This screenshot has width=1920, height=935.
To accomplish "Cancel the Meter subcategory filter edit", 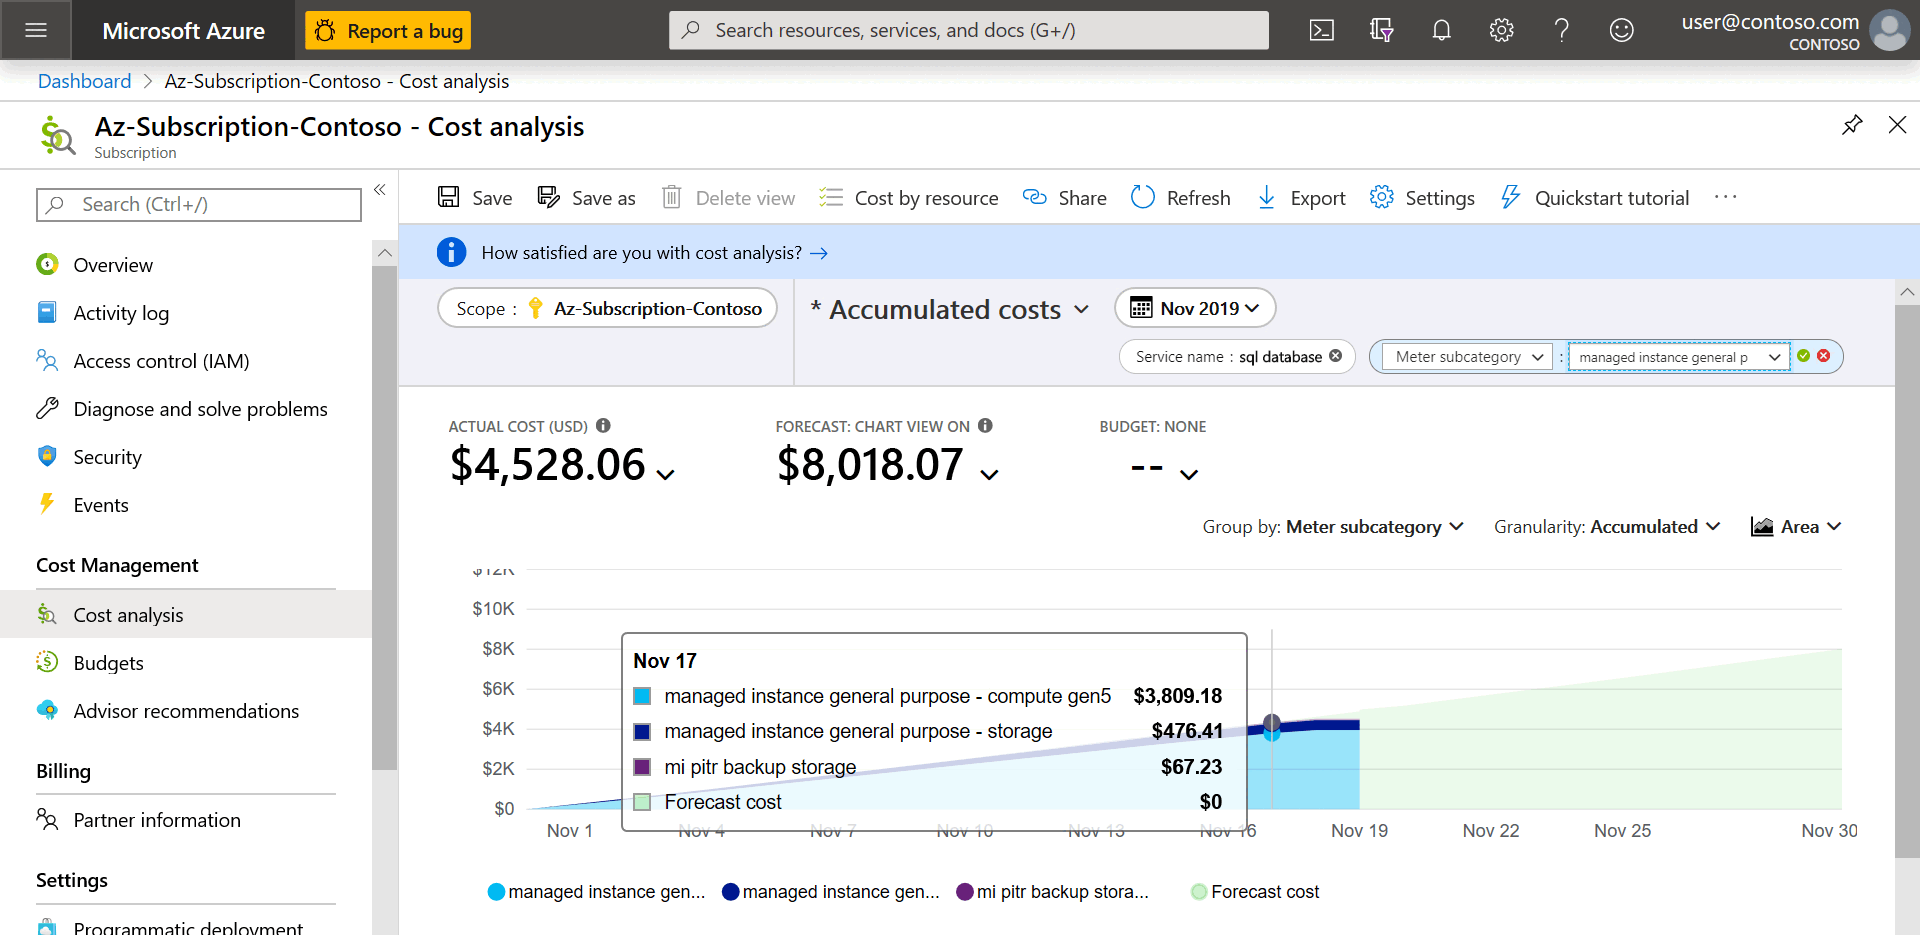I will 1824,356.
